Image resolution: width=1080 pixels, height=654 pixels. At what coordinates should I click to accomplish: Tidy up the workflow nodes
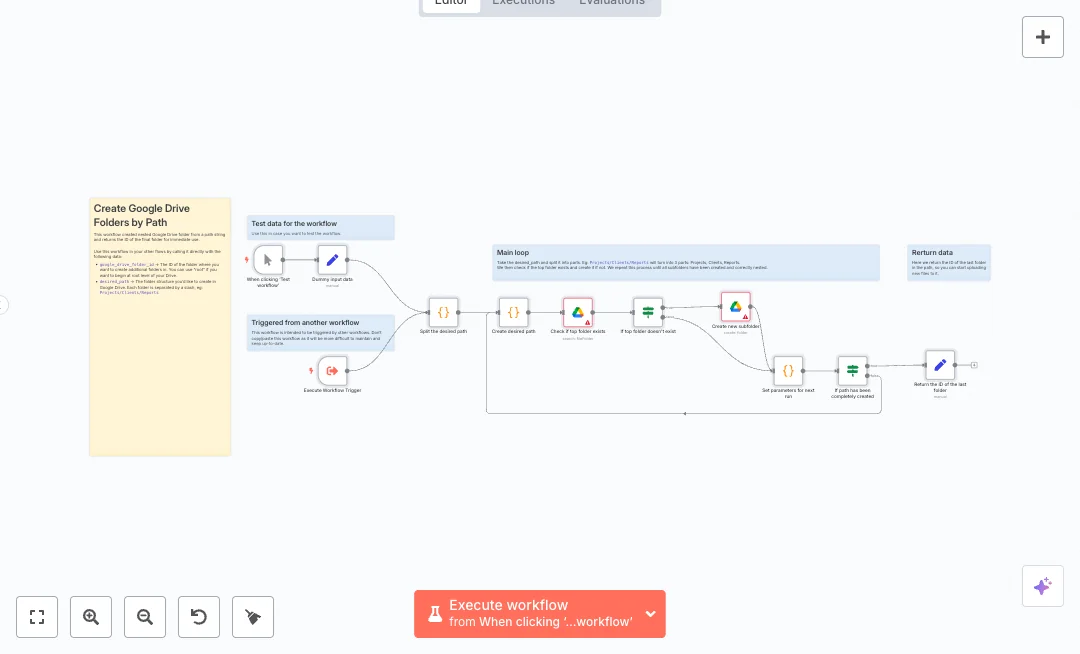[x=253, y=617]
